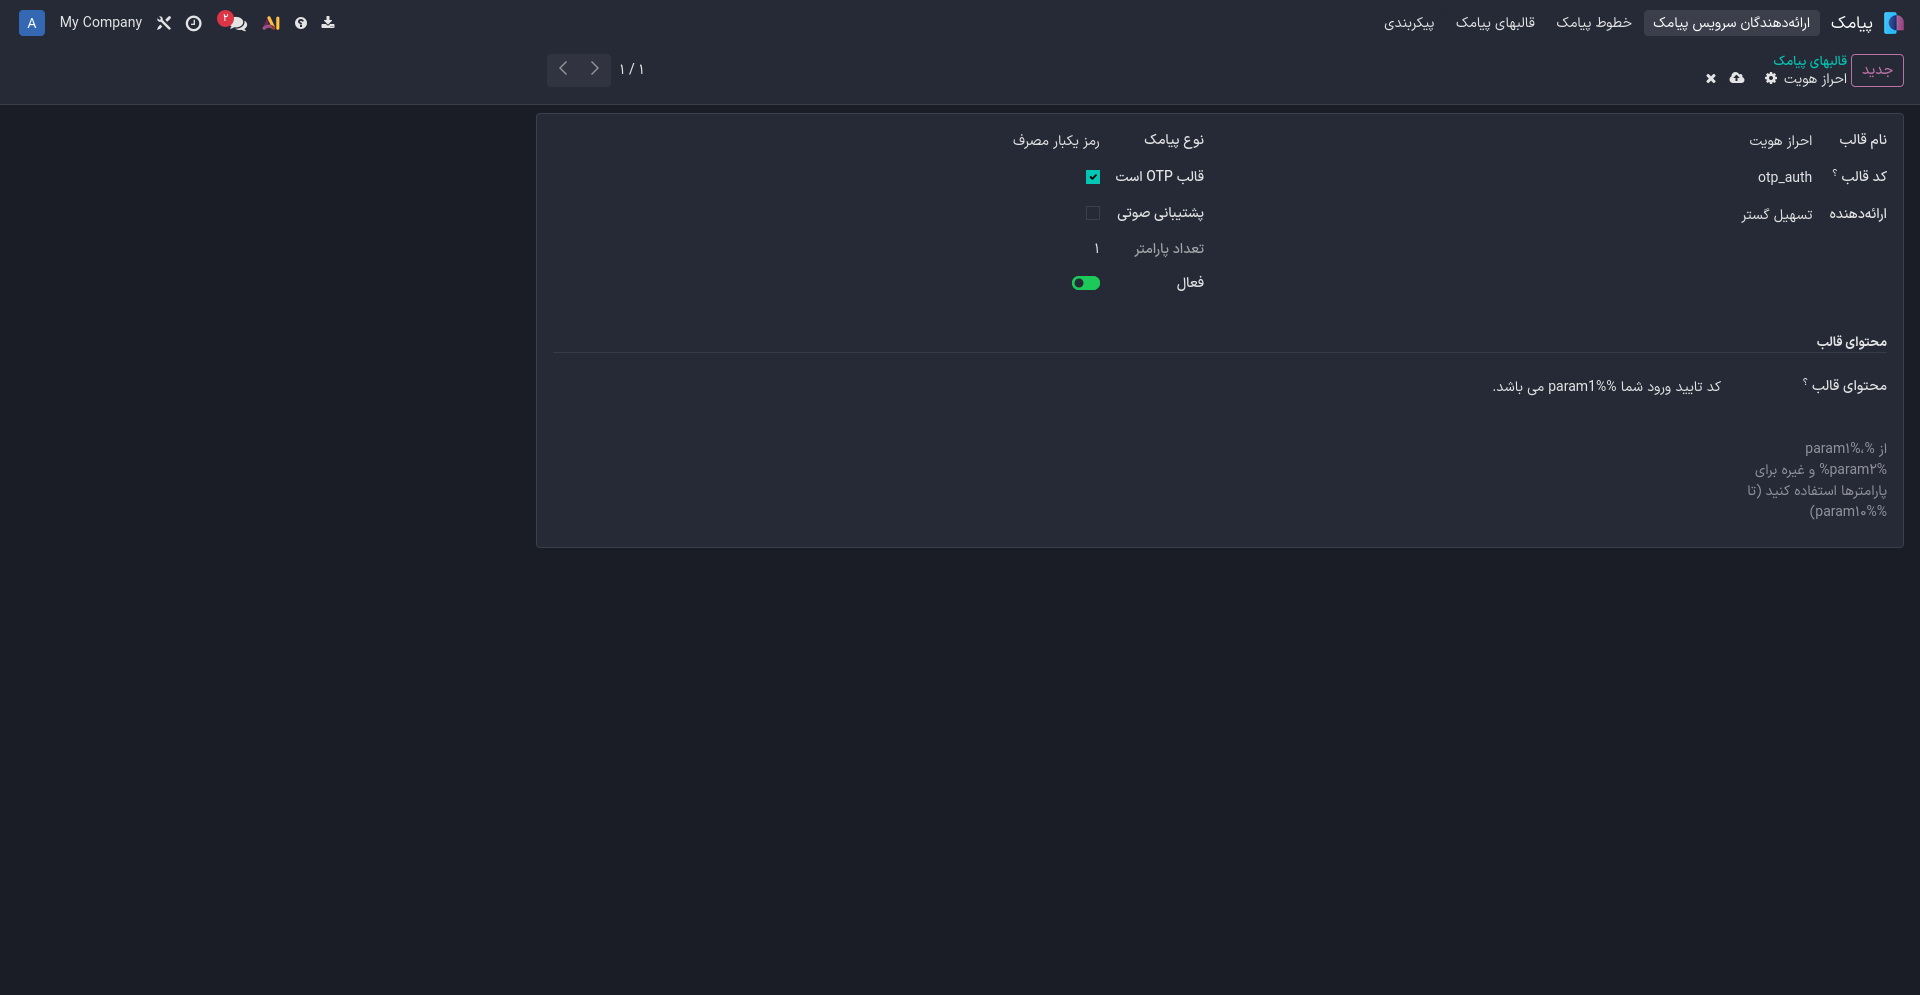1920x995 pixels.
Task: Discard changes with the X icon
Action: pyautogui.click(x=1711, y=78)
